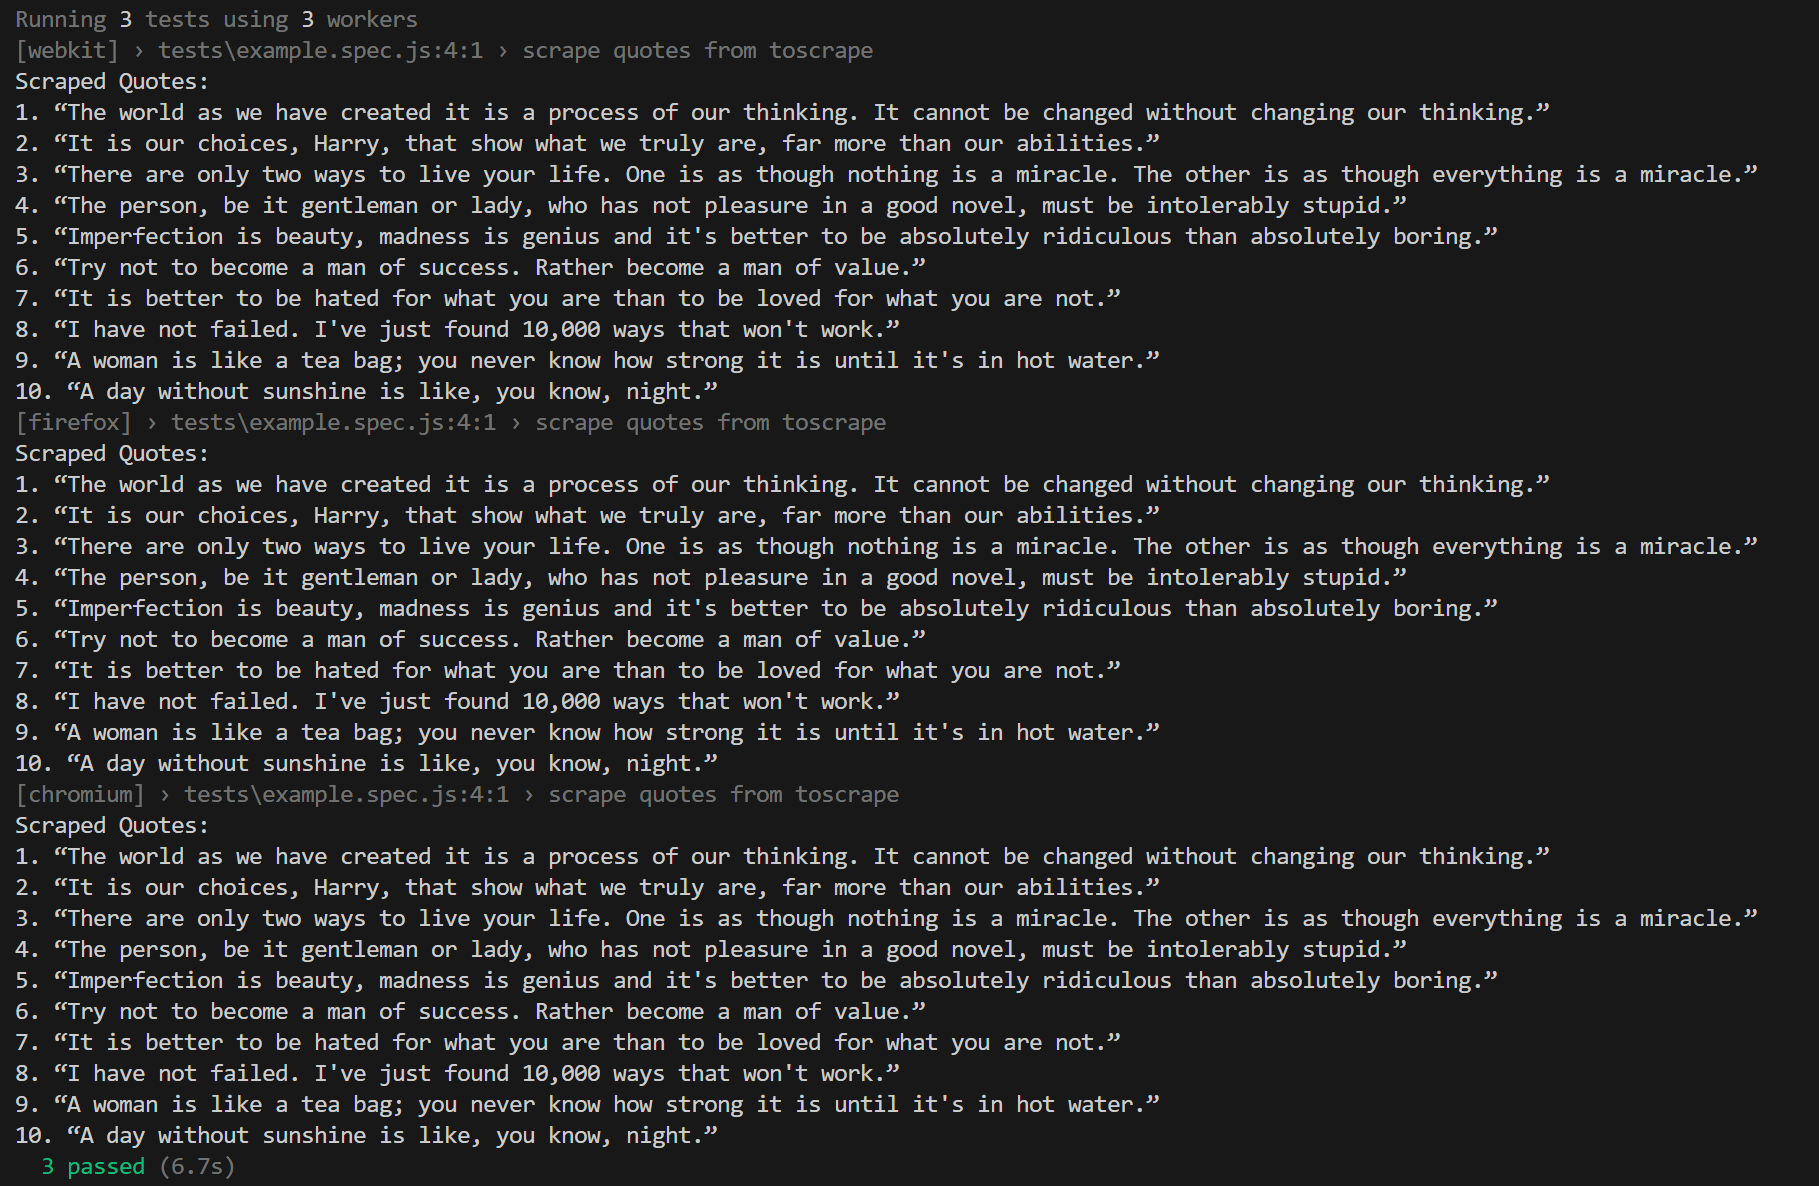Click the "3 passed" result text
The height and width of the screenshot is (1186, 1819).
point(93,1167)
